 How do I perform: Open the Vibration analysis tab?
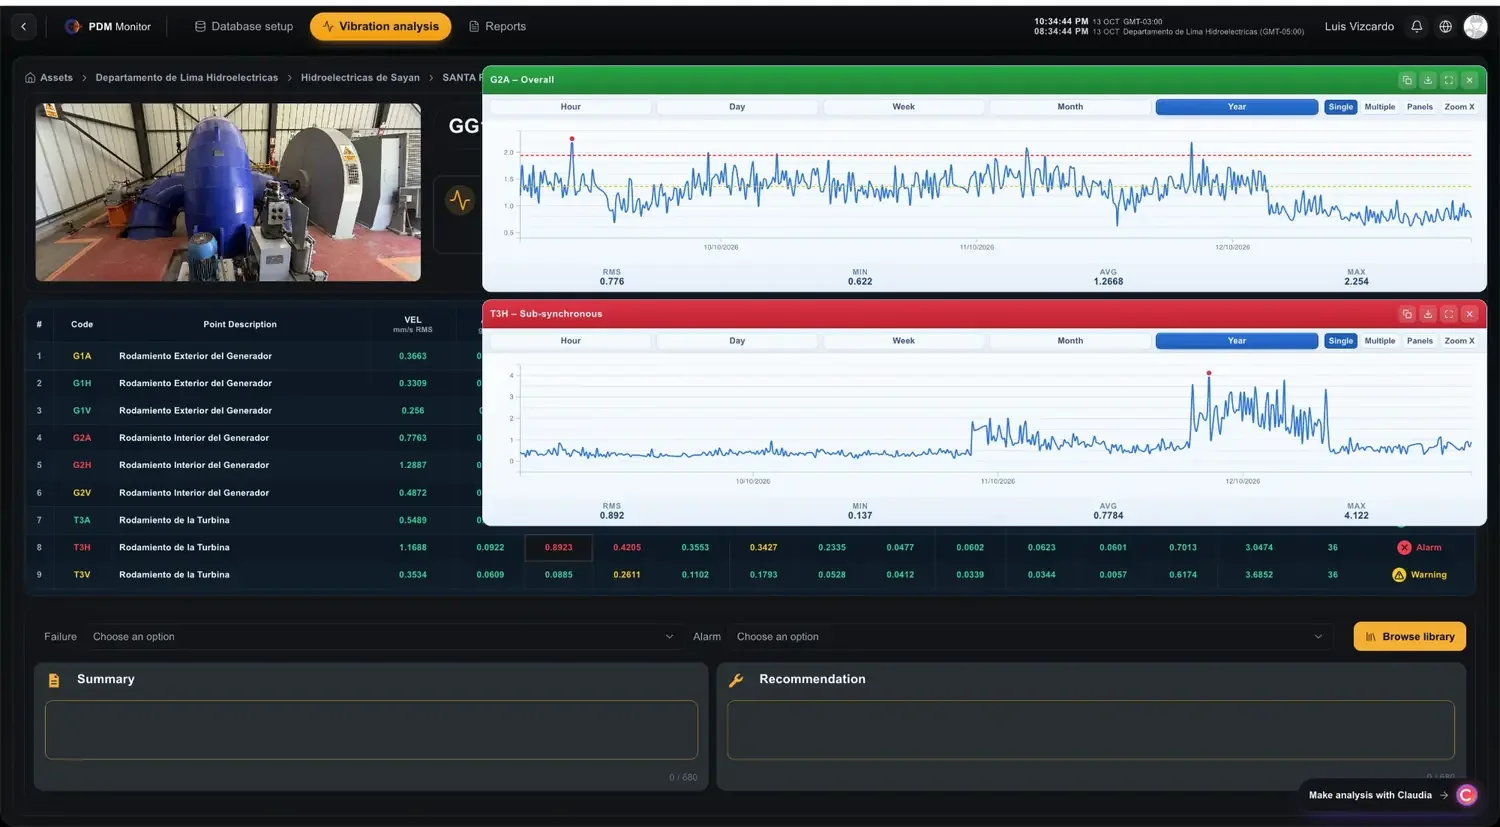(x=381, y=27)
